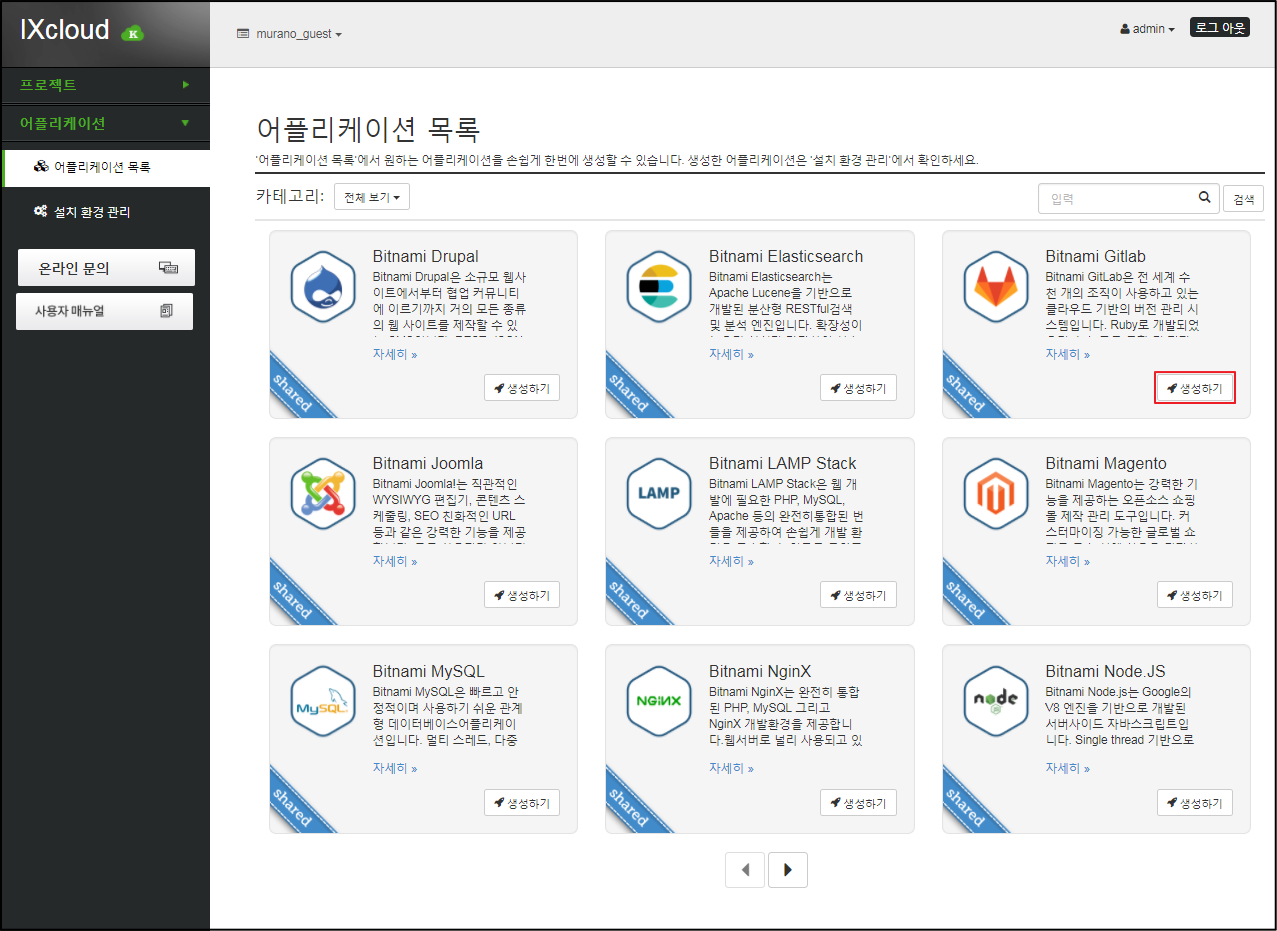This screenshot has width=1277, height=931.
Task: Go to previous page arrow
Action: [x=745, y=870]
